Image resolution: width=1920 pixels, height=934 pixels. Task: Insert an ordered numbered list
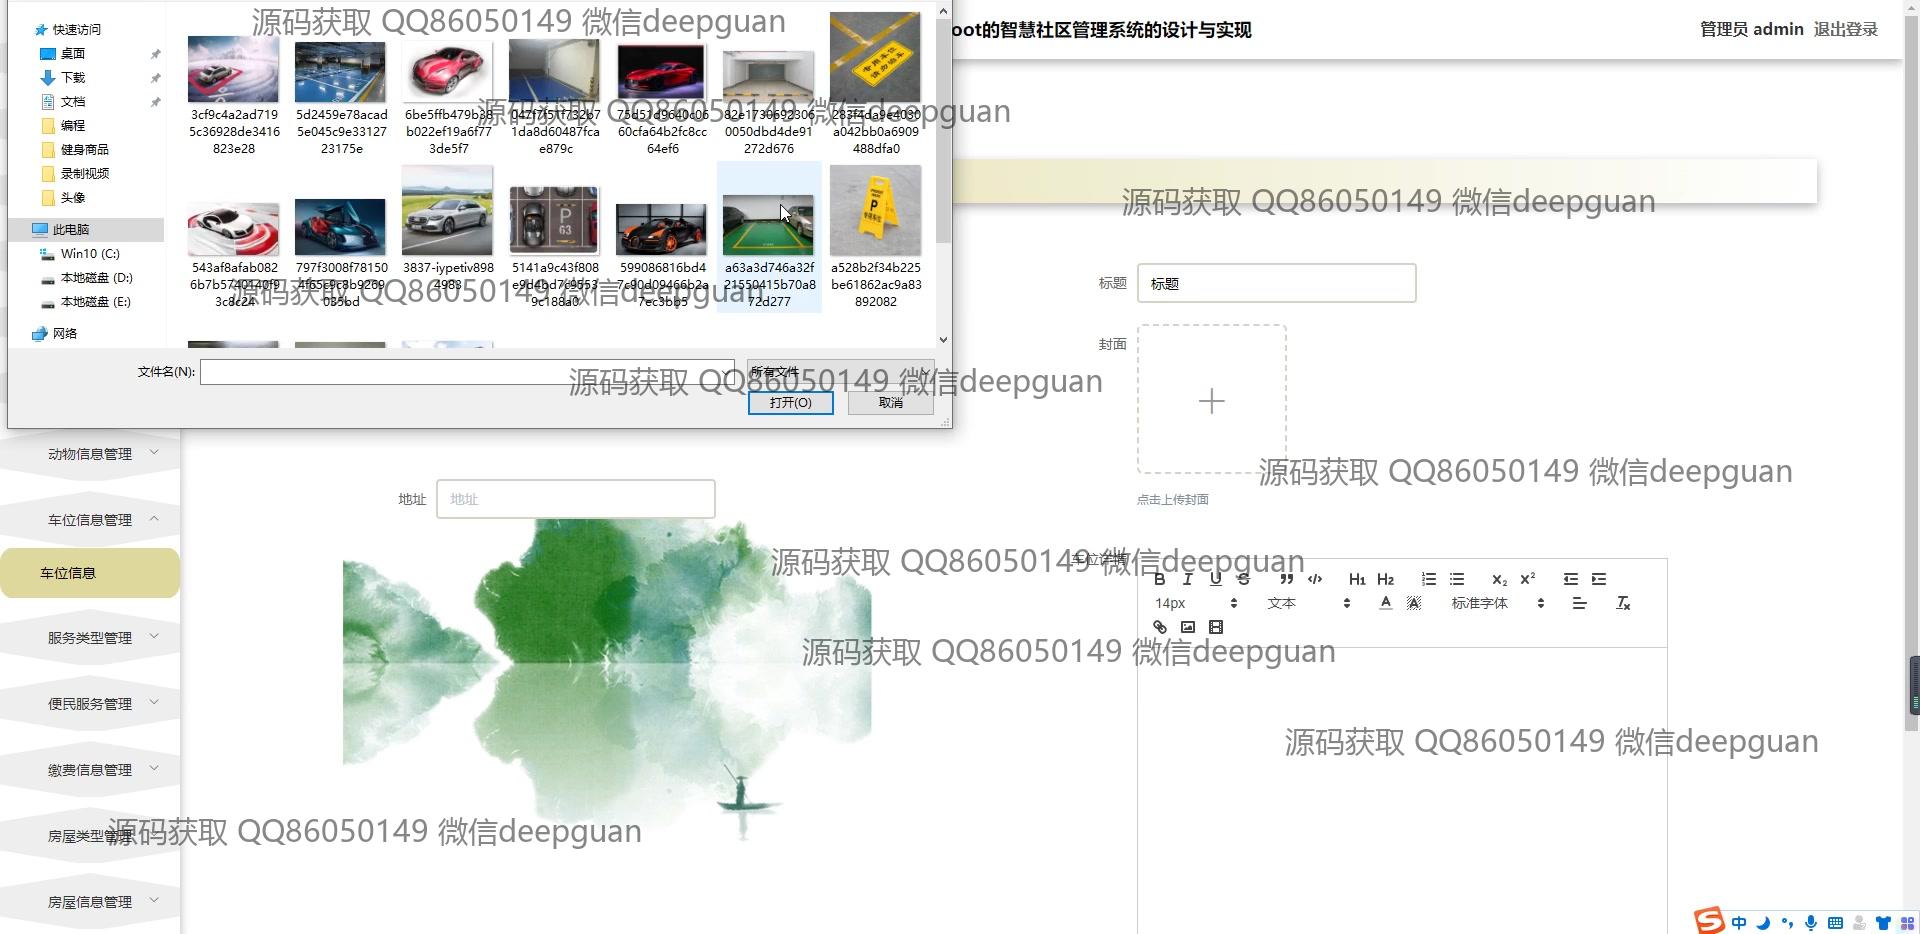1428,579
